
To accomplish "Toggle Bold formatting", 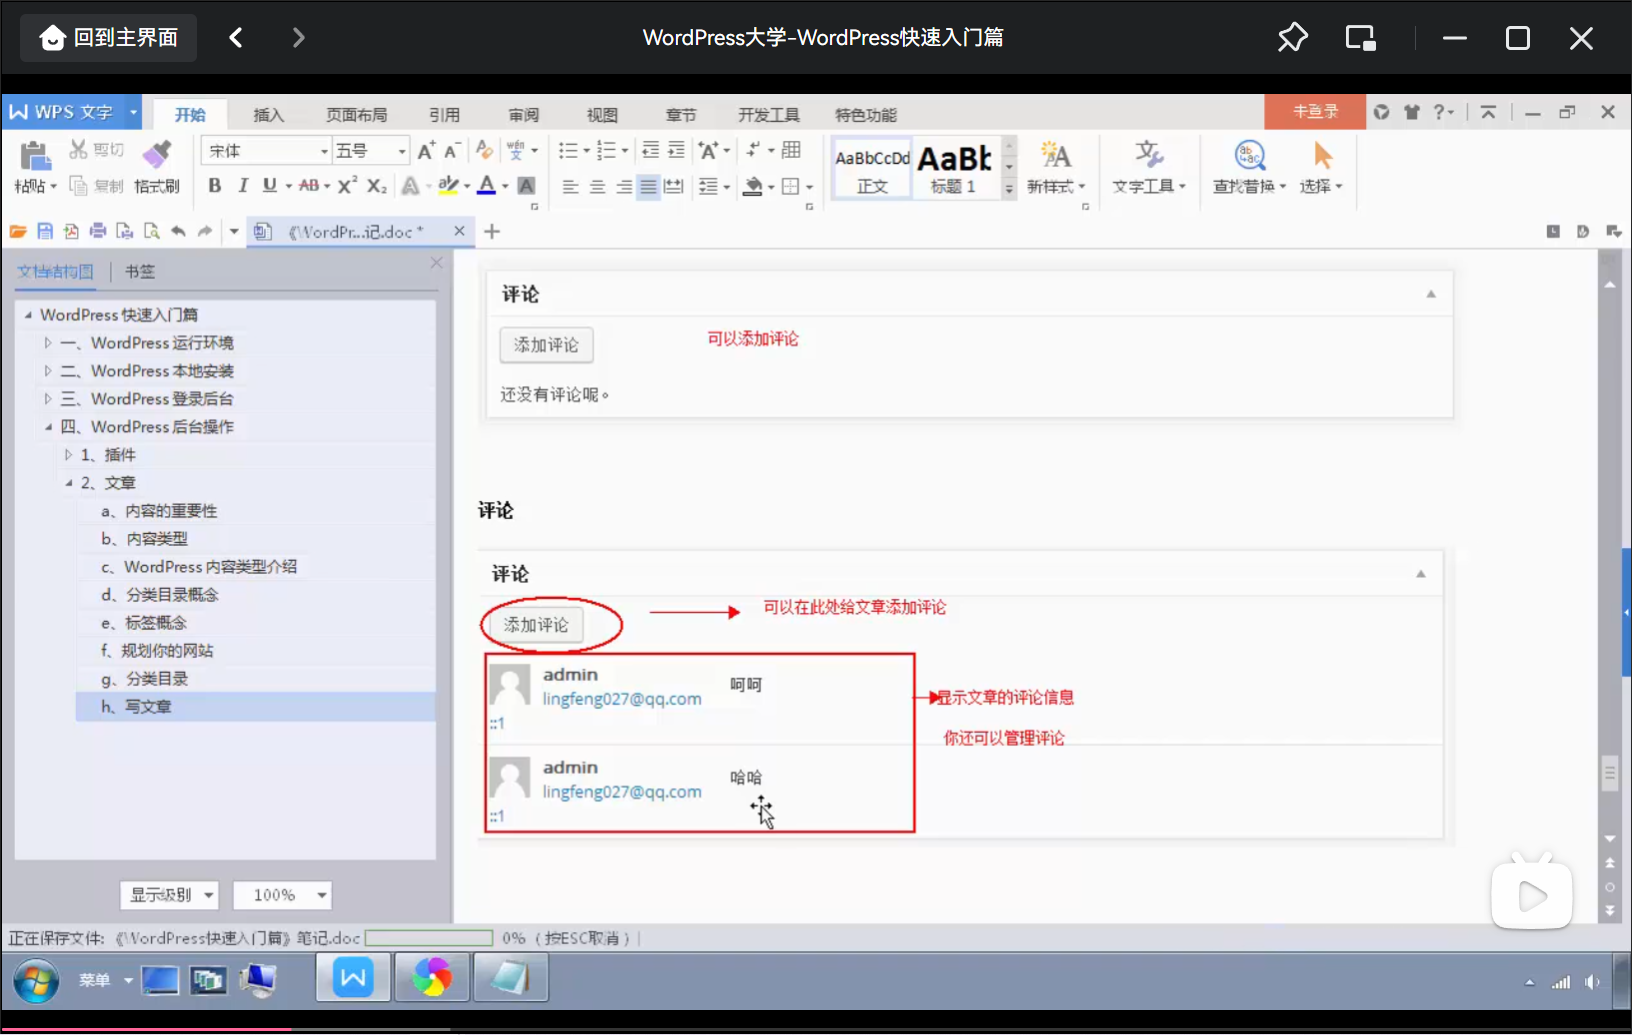I will click(x=214, y=185).
